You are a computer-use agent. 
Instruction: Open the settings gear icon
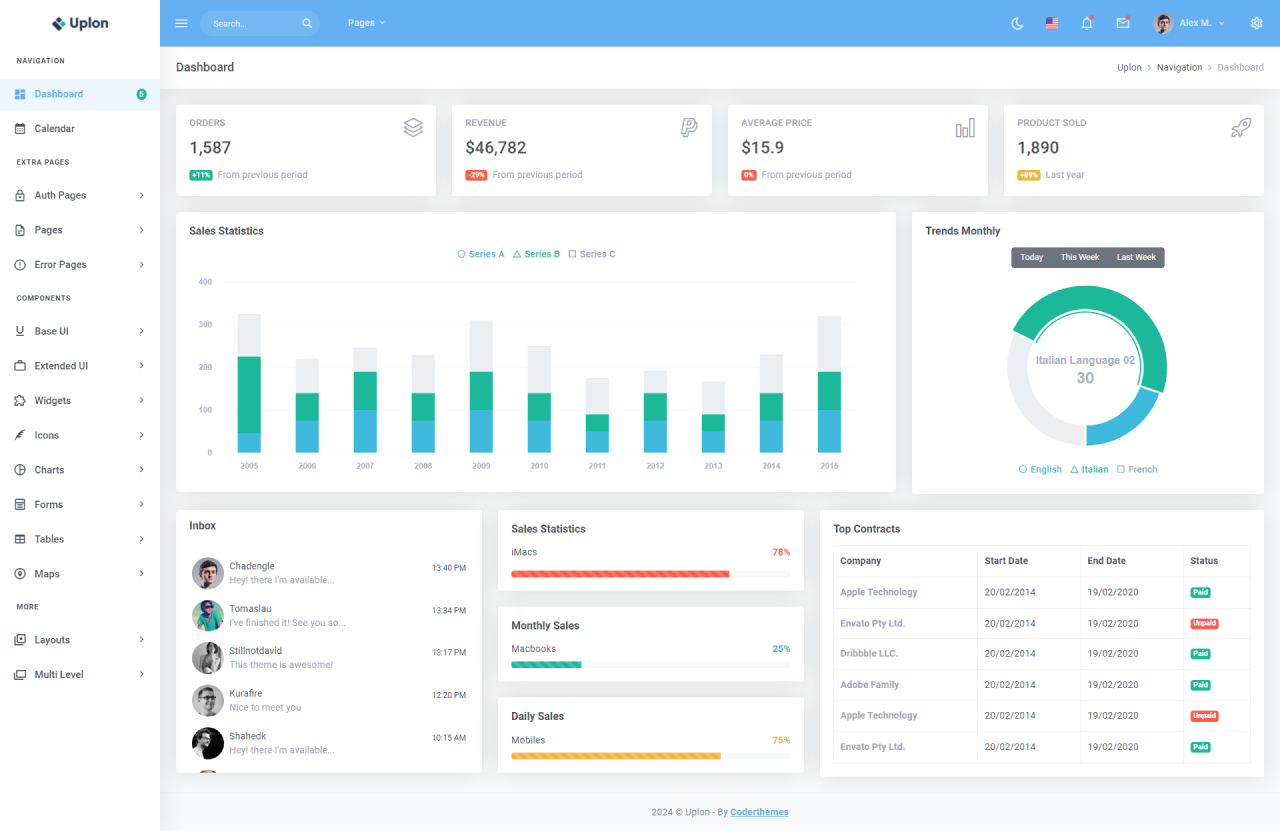[1257, 23]
